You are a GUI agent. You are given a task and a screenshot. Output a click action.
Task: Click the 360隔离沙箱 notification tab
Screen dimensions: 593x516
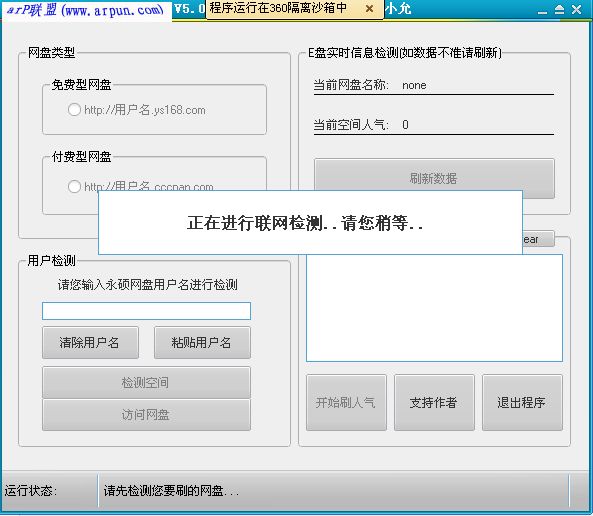(x=294, y=8)
